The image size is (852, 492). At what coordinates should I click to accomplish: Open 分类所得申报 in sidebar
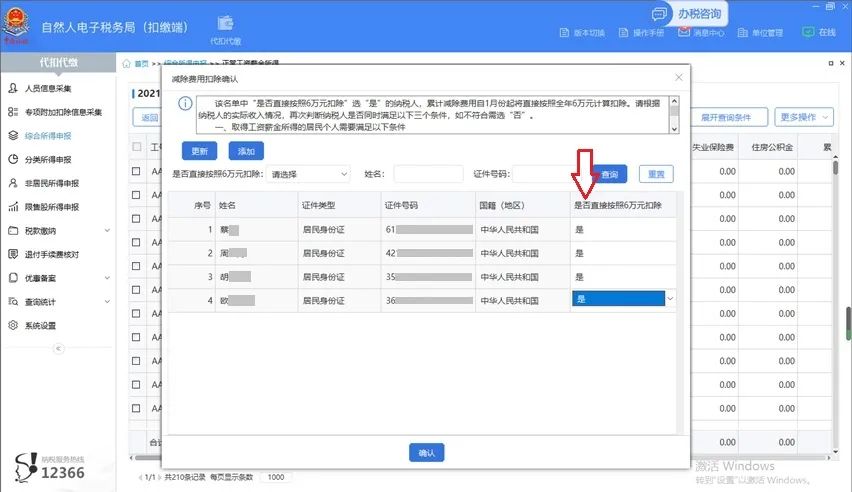pyautogui.click(x=48, y=159)
